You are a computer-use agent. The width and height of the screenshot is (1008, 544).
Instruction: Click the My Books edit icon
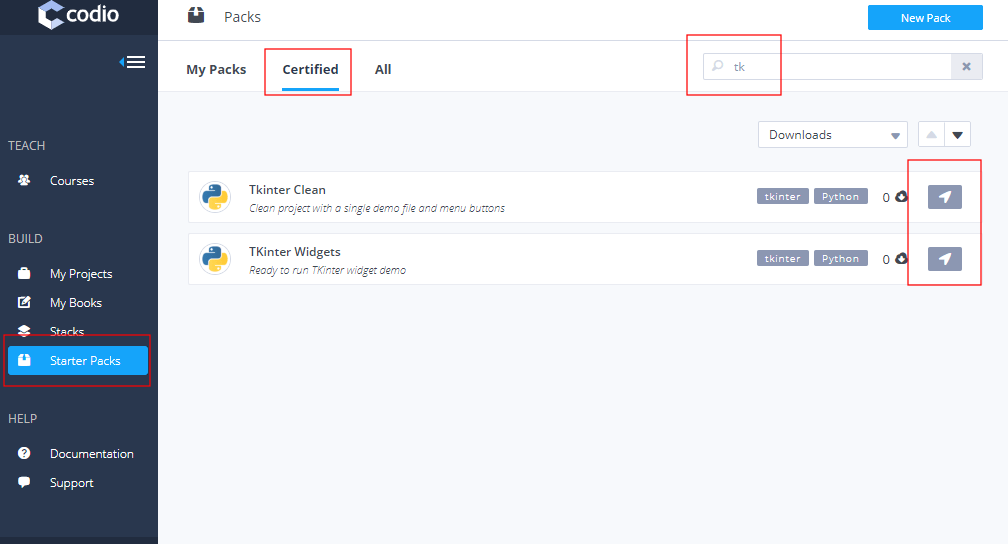(x=24, y=302)
